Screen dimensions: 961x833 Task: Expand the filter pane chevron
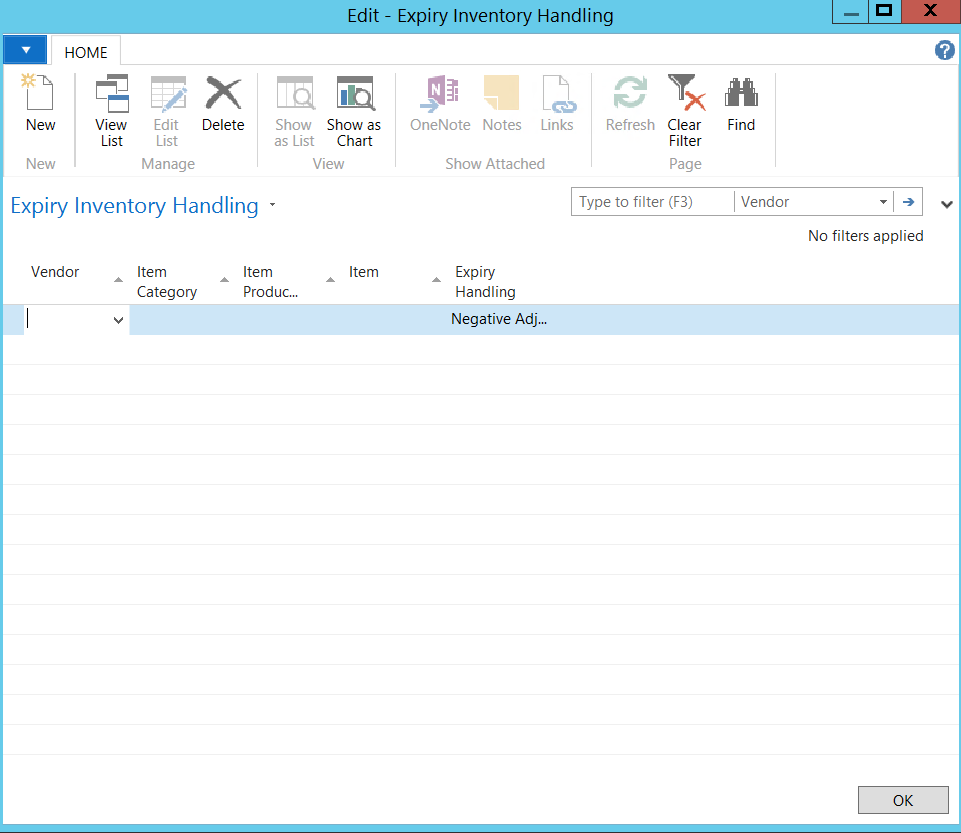point(946,205)
